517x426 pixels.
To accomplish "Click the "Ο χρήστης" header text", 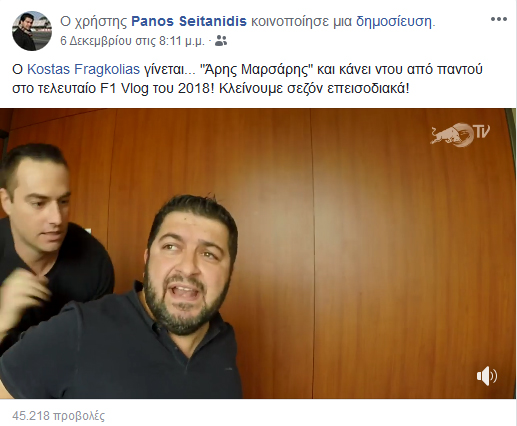I will coord(94,22).
